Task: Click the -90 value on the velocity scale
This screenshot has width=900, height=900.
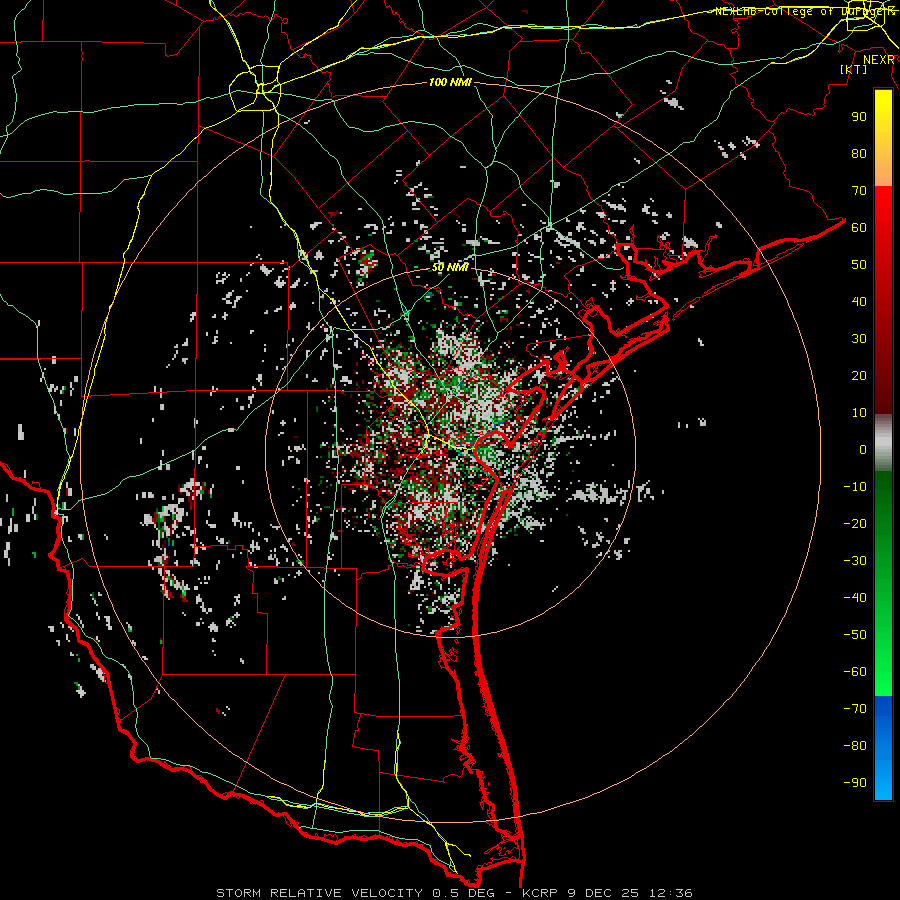Action: [855, 783]
